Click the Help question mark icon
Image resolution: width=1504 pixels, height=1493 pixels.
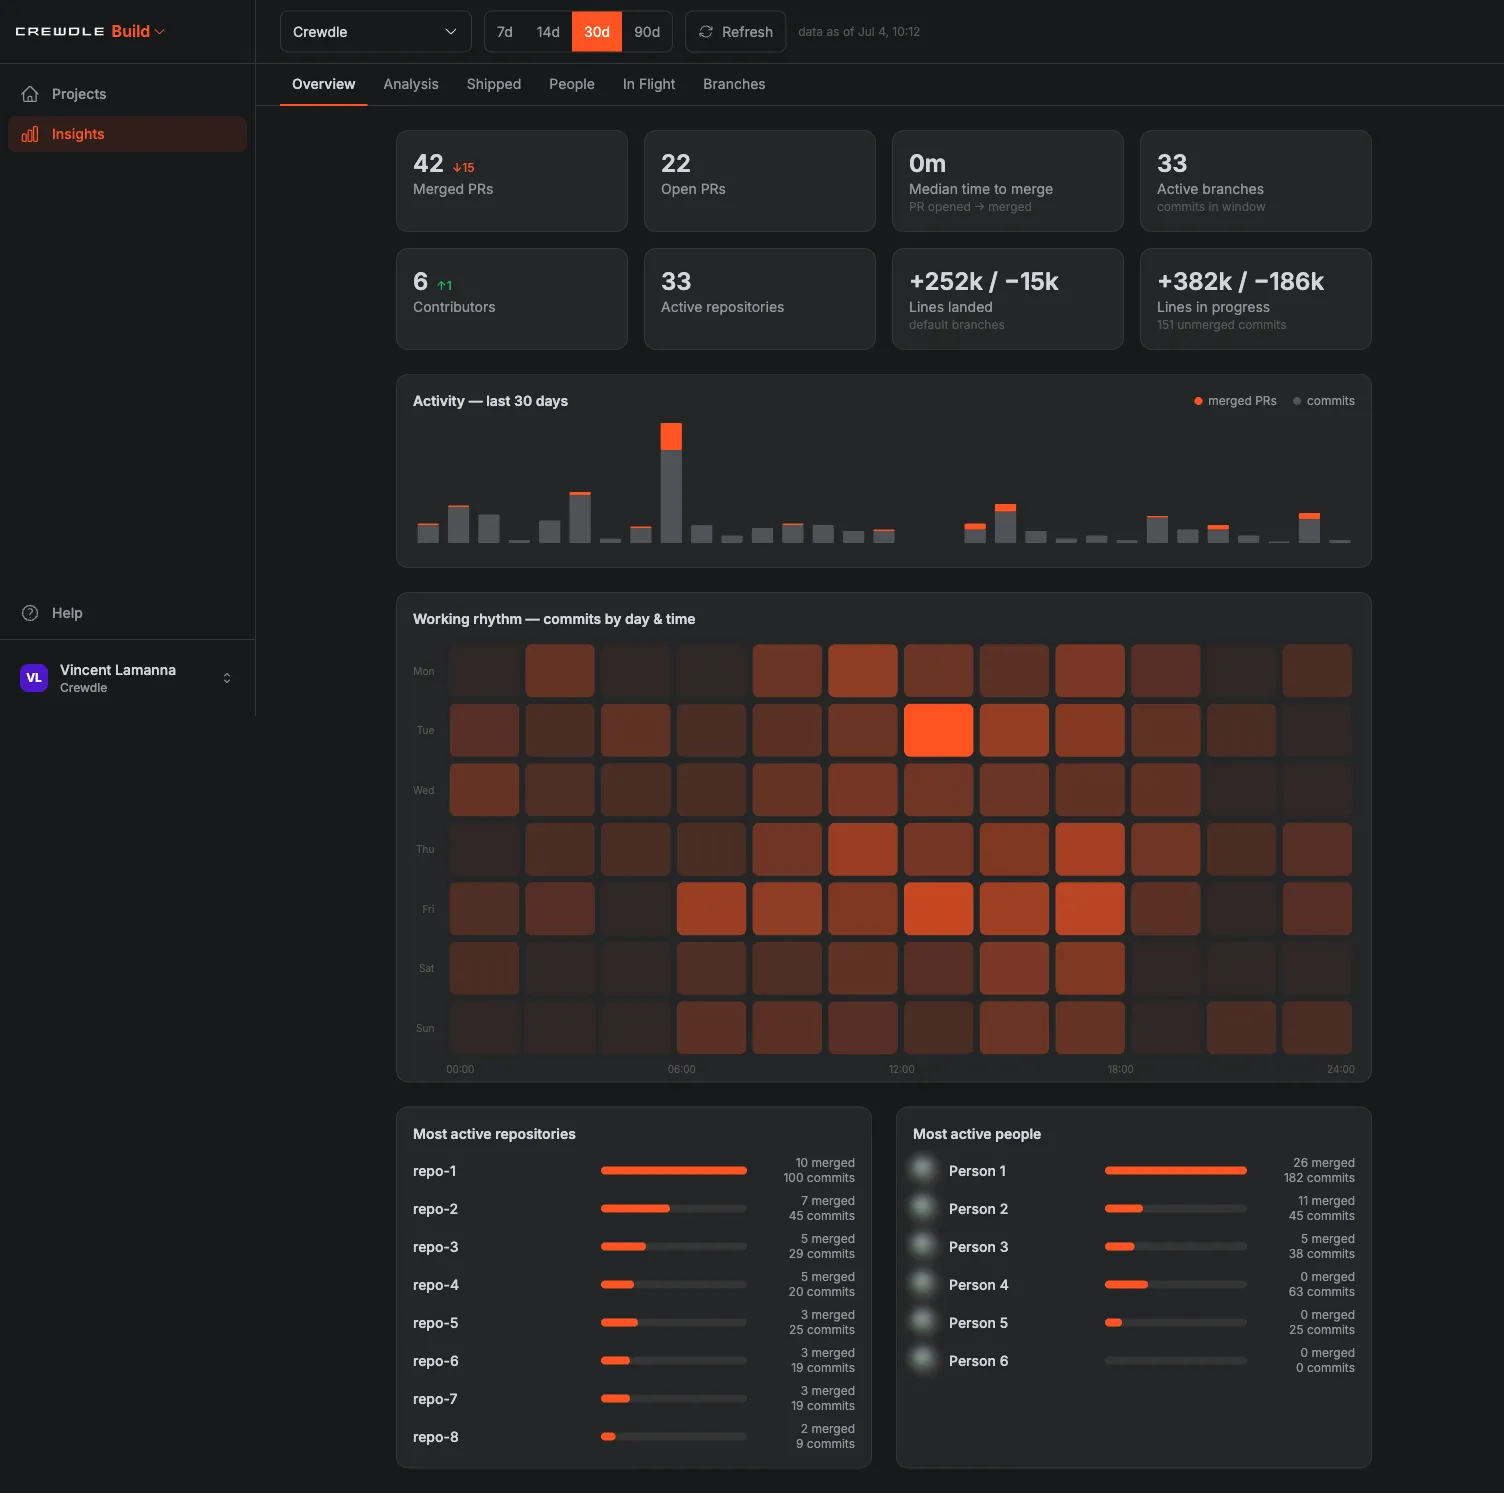[x=30, y=613]
